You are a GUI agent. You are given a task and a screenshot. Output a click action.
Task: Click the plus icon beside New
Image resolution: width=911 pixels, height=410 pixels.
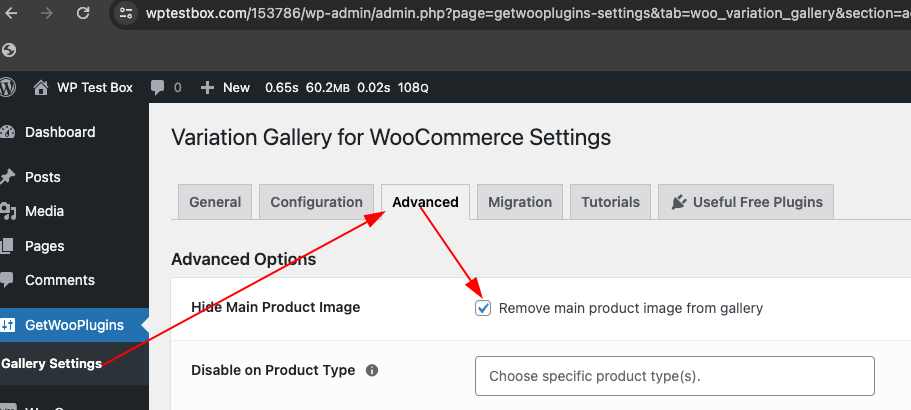(207, 88)
